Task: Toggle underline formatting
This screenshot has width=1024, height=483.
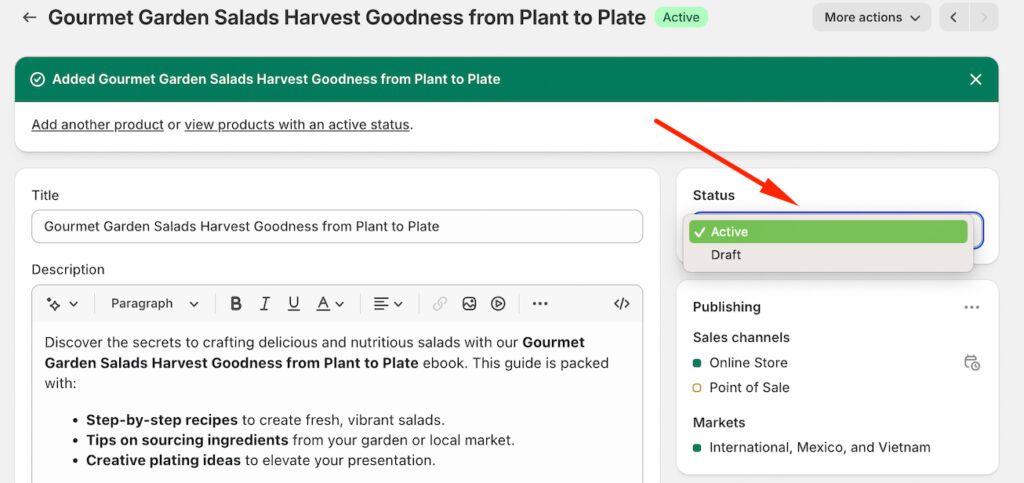Action: (x=294, y=303)
